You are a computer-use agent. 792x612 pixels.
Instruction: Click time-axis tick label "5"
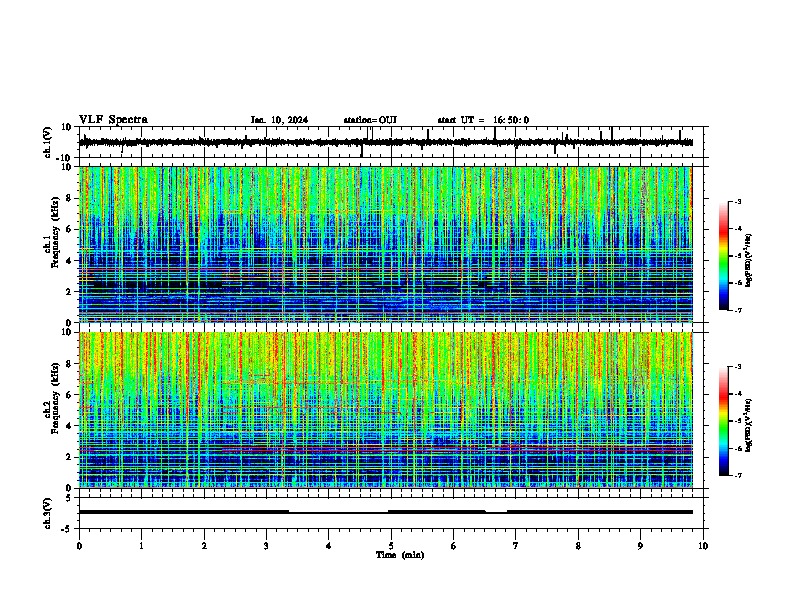click(391, 546)
